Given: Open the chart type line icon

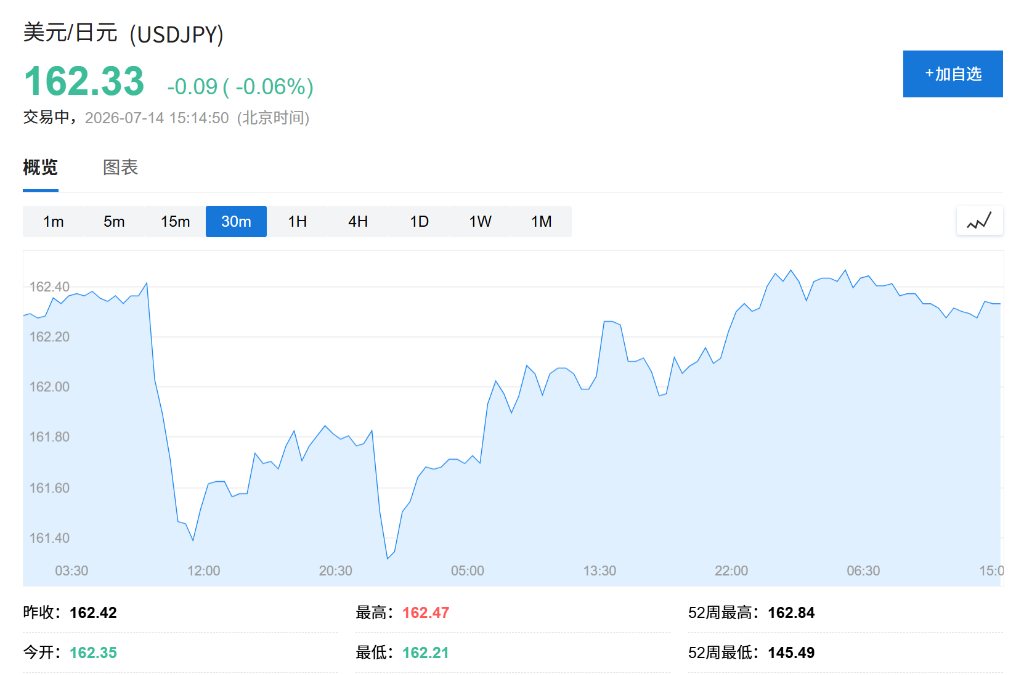Looking at the screenshot, I should (979, 221).
